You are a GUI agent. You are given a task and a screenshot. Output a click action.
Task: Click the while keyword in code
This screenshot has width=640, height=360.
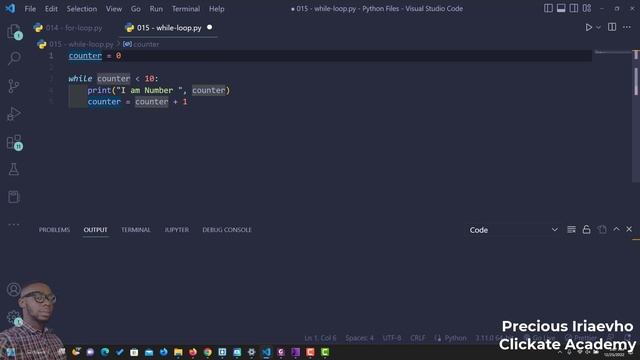80,78
